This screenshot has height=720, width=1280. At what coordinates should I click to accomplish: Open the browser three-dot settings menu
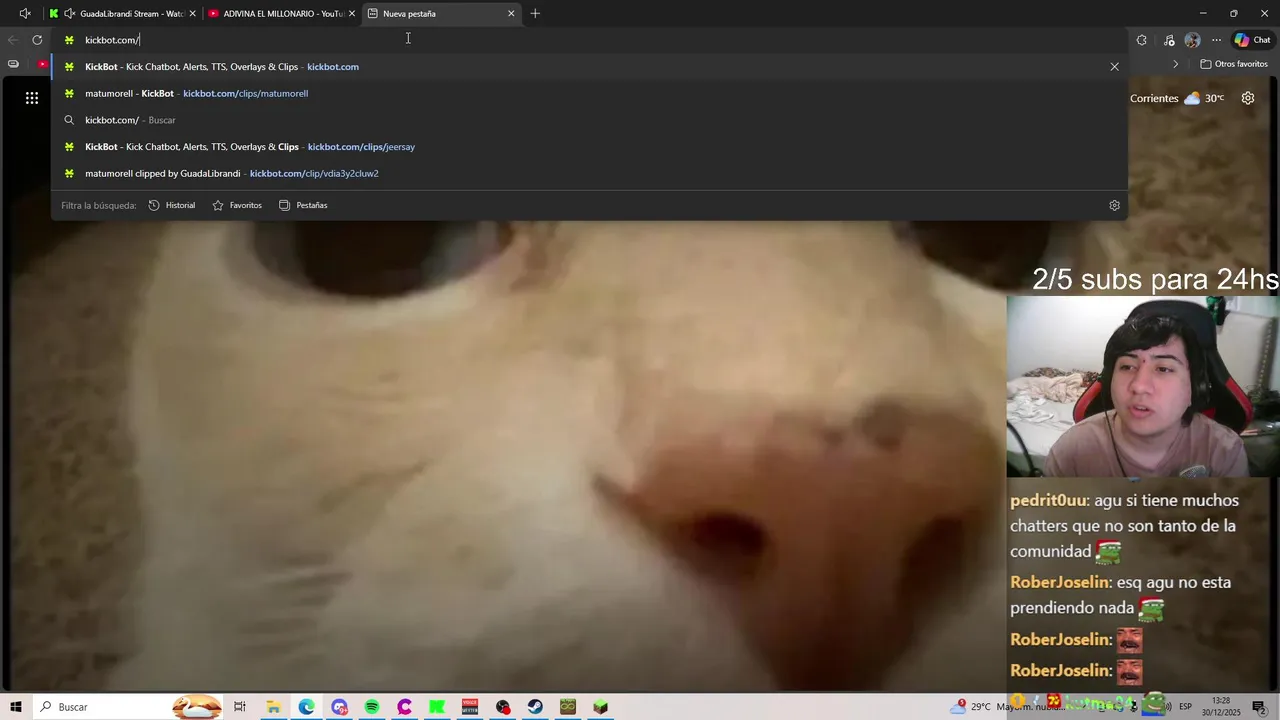(x=1216, y=40)
